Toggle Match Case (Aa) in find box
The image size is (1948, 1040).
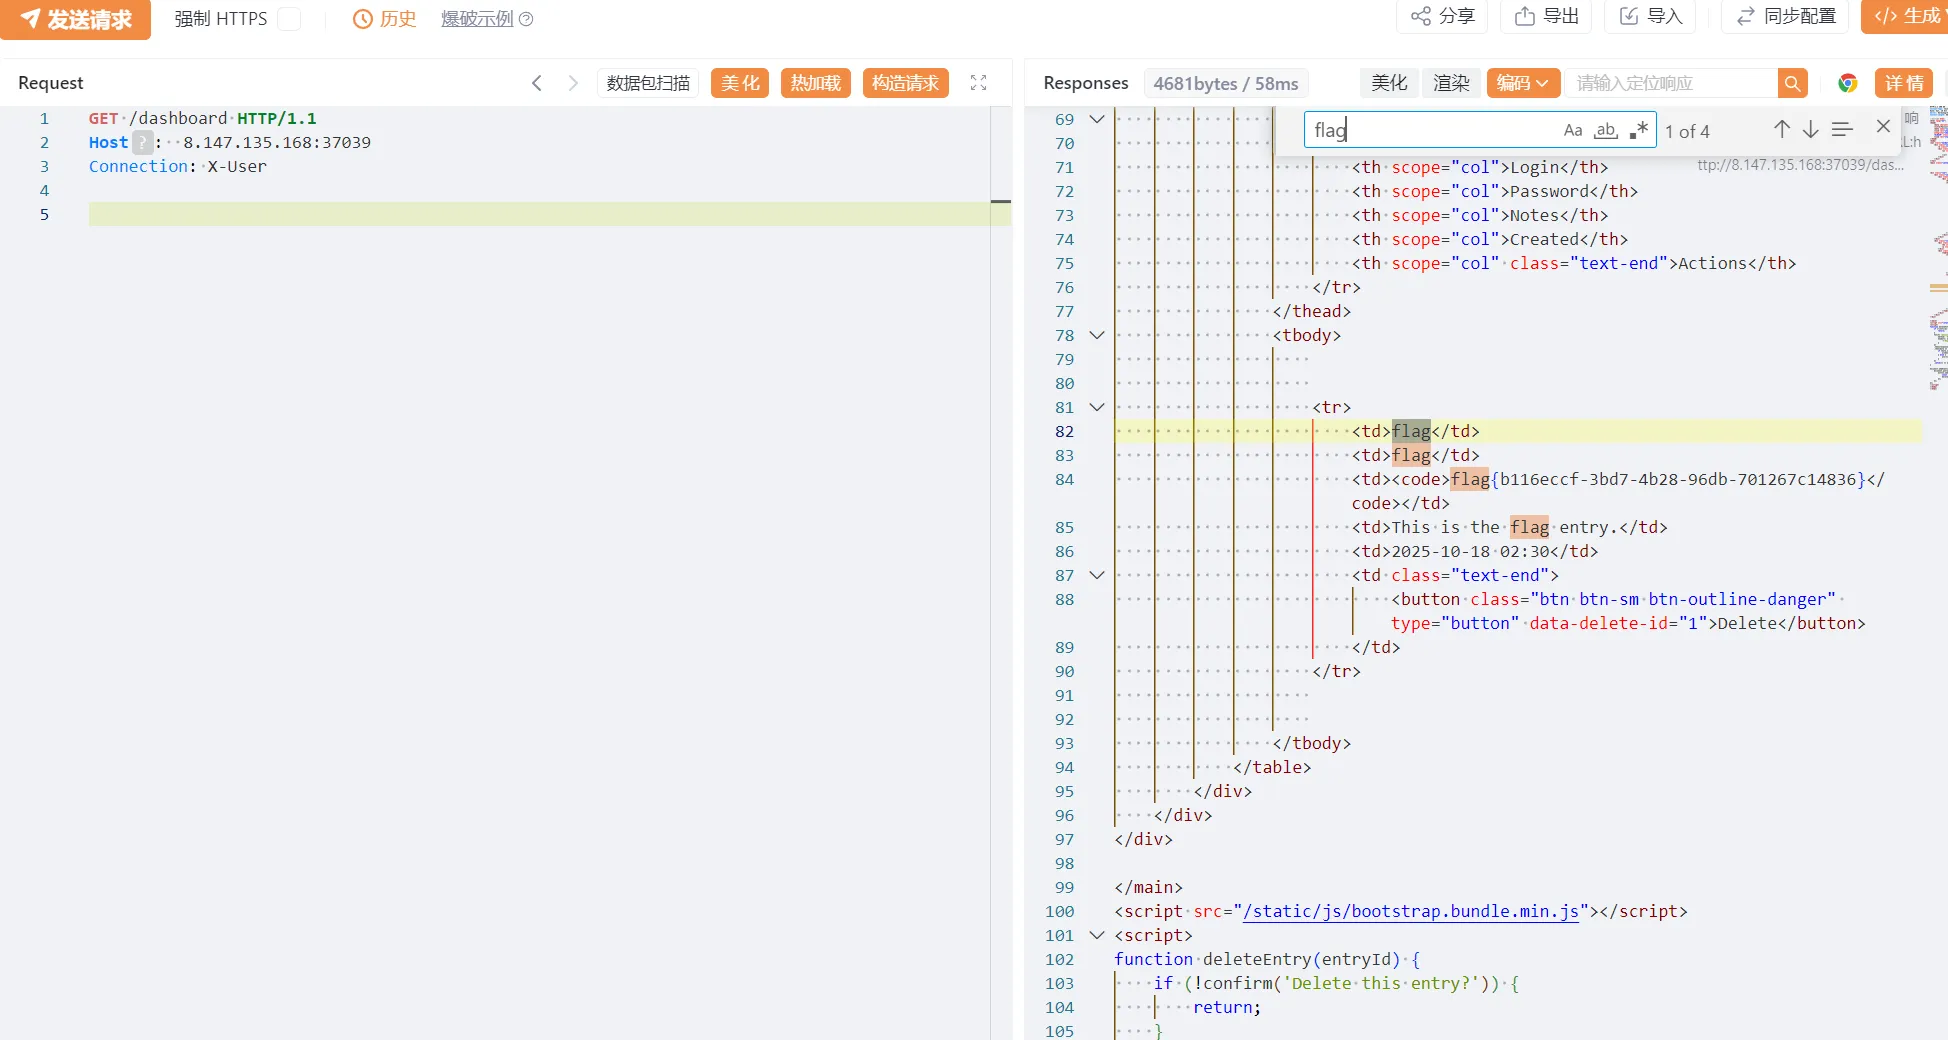click(1573, 130)
